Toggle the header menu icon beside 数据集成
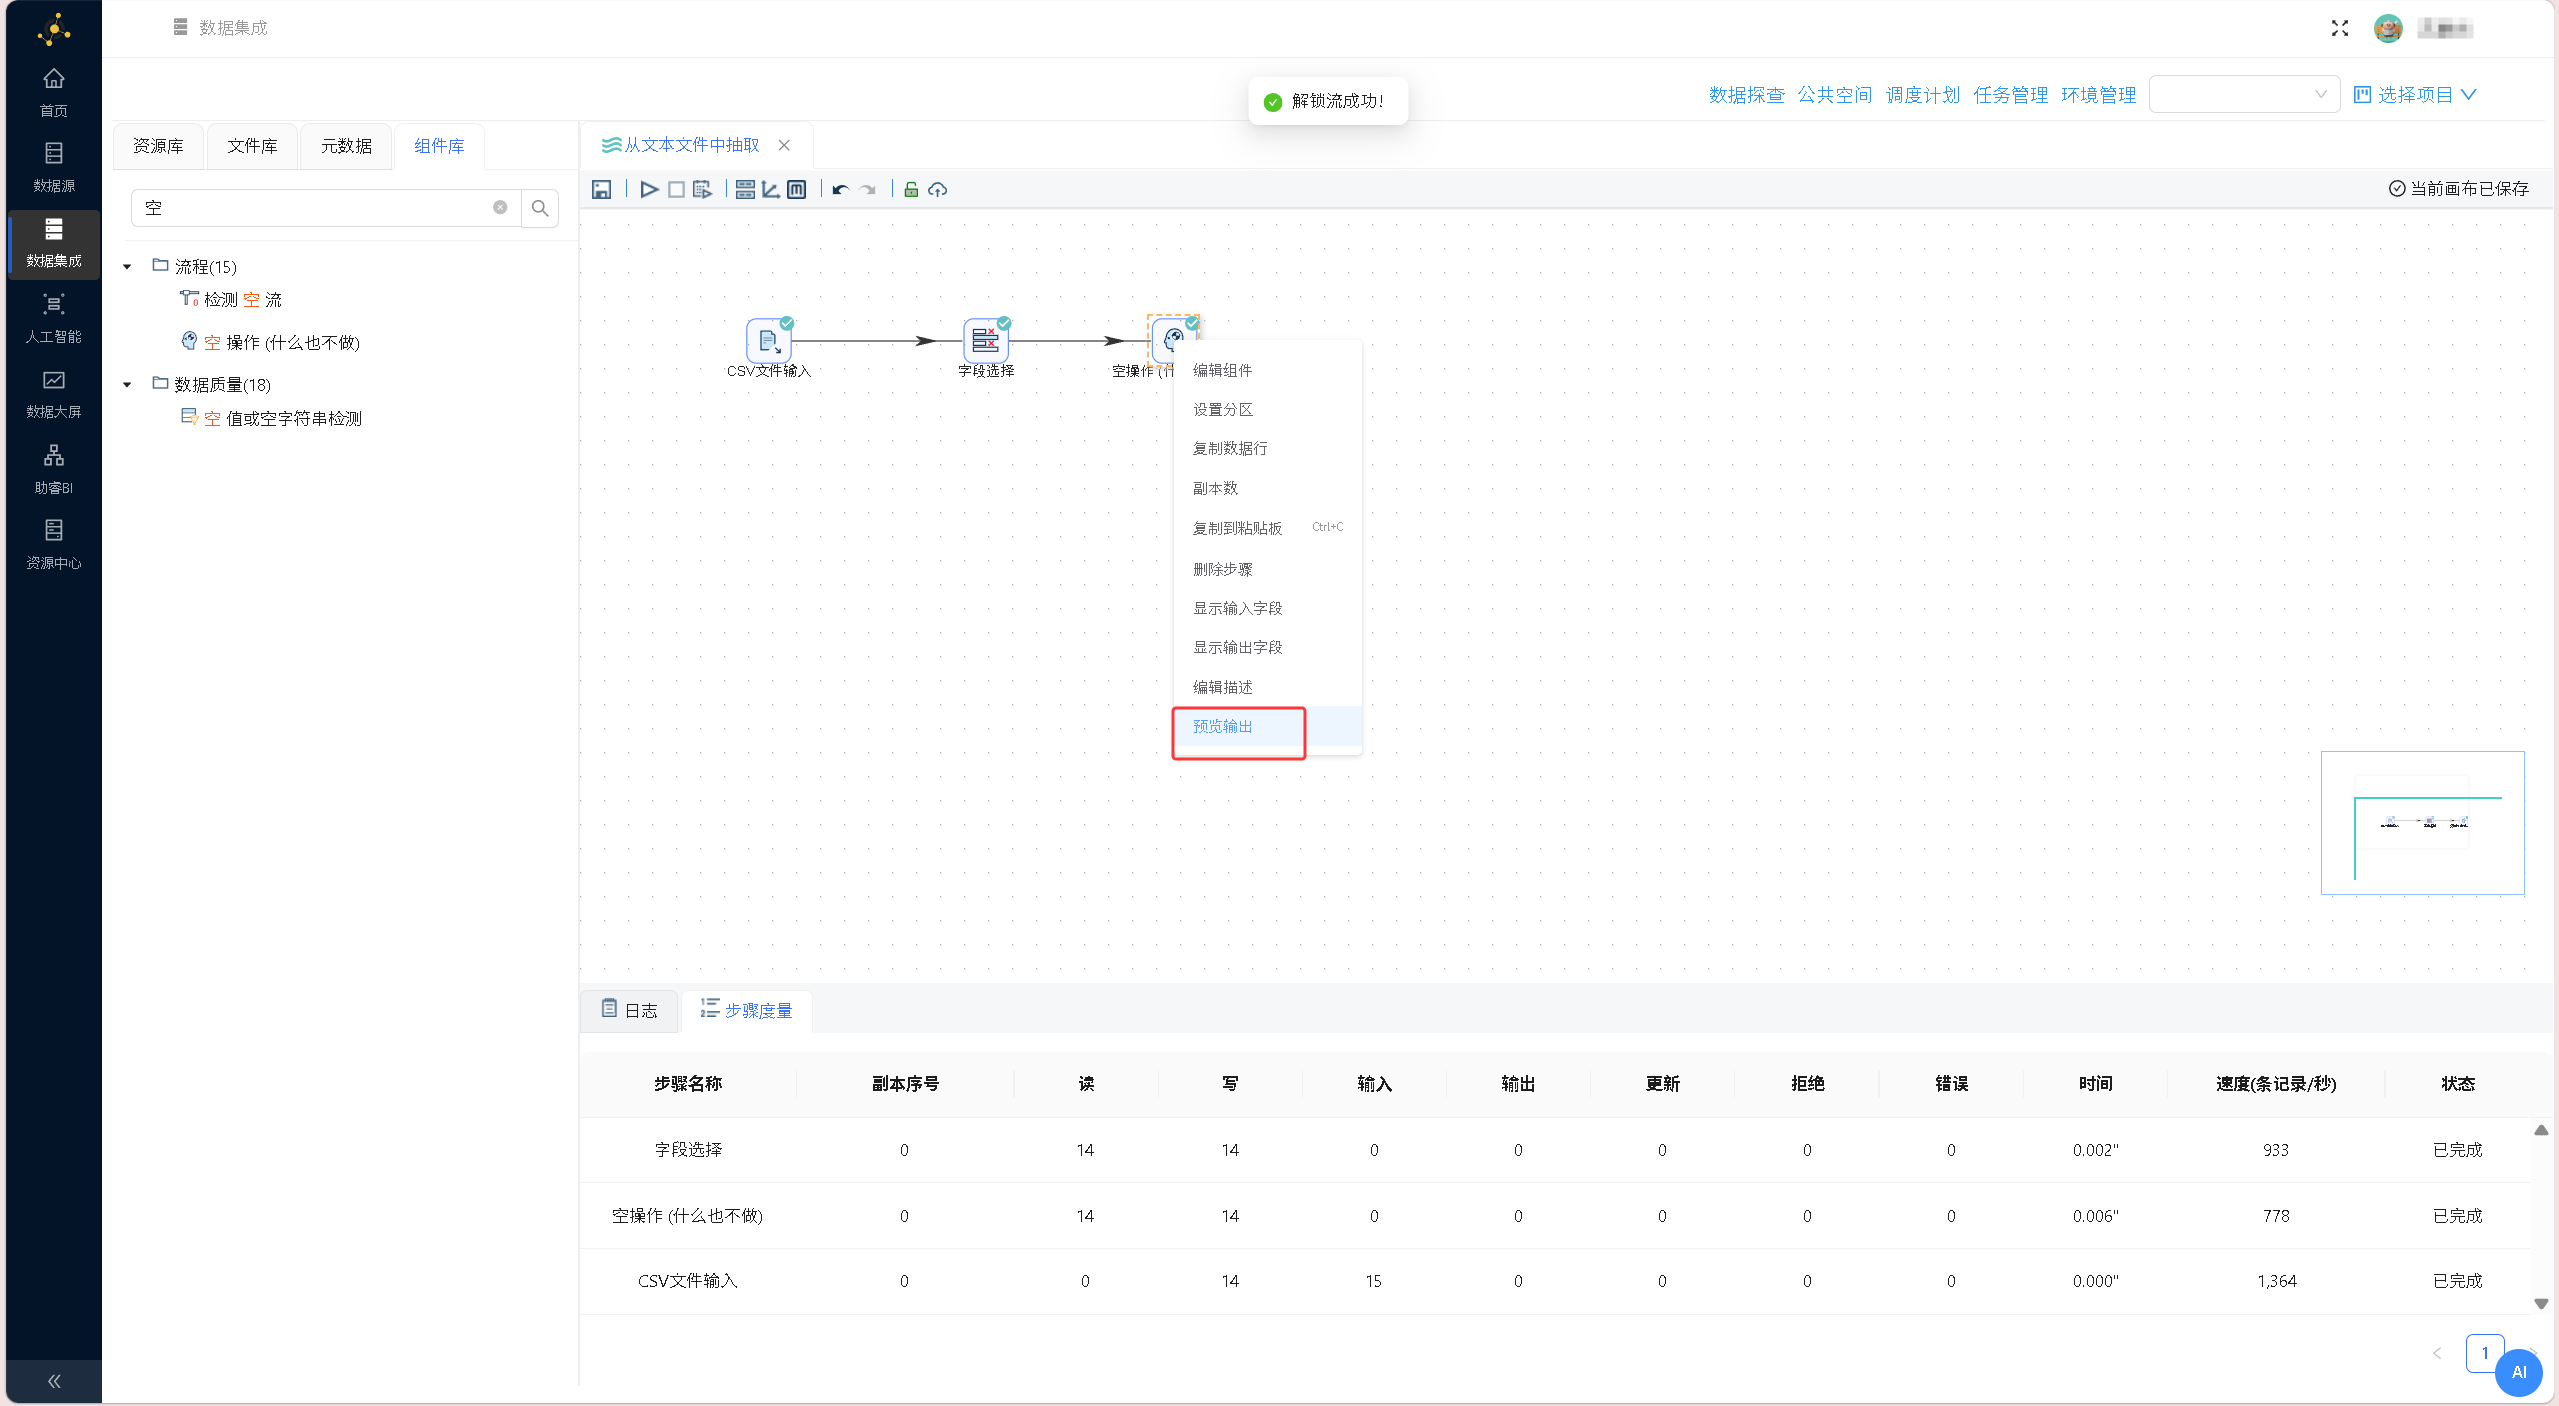The height and width of the screenshot is (1406, 2559). (x=180, y=27)
